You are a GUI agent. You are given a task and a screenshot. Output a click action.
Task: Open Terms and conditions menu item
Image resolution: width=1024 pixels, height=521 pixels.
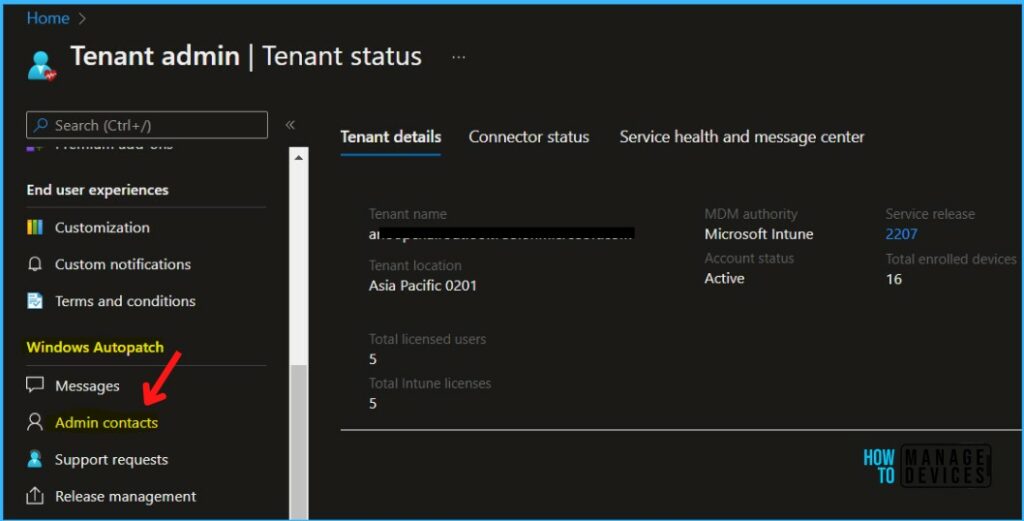tap(125, 301)
